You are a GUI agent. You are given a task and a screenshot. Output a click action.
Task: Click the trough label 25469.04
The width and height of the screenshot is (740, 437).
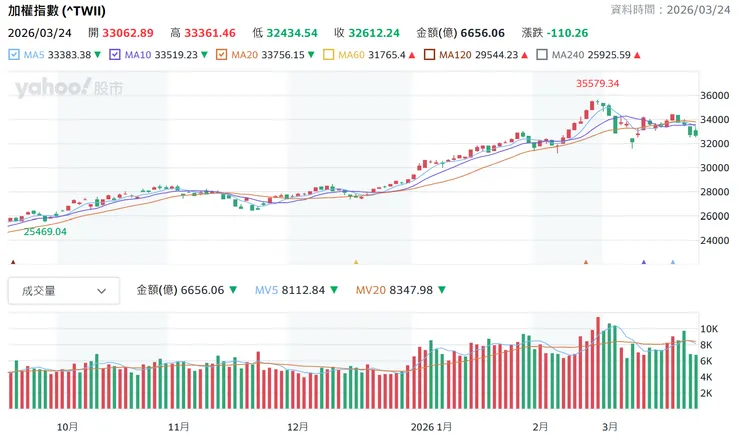[x=45, y=232]
